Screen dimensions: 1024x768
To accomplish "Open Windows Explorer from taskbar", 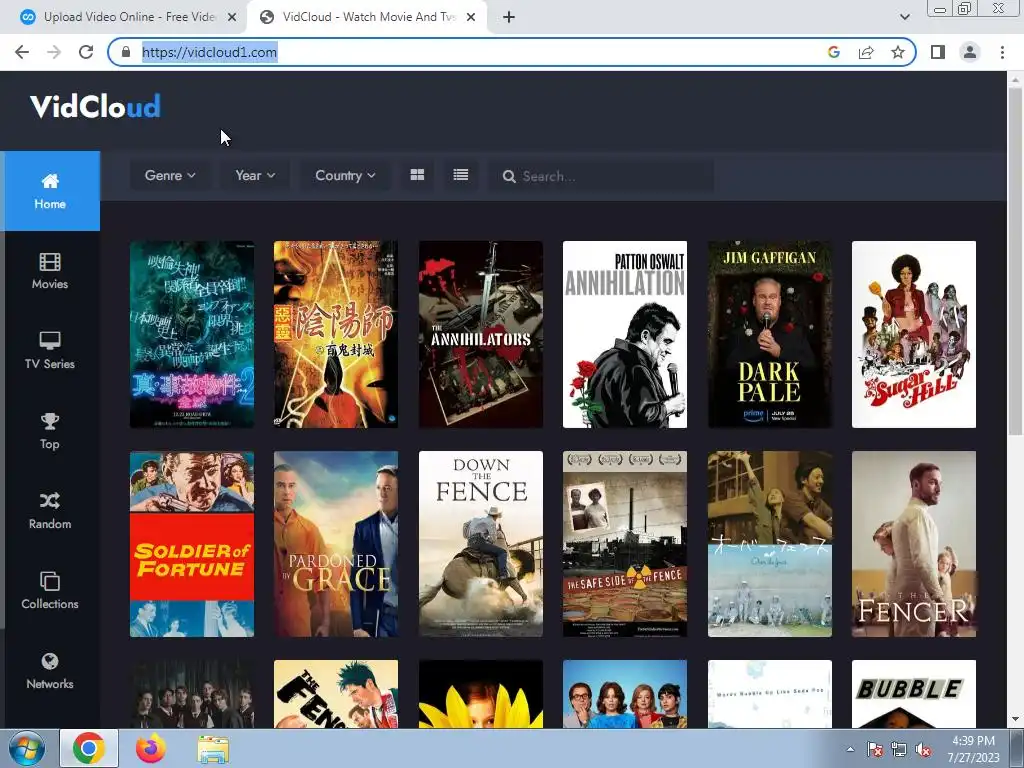I will point(213,749).
